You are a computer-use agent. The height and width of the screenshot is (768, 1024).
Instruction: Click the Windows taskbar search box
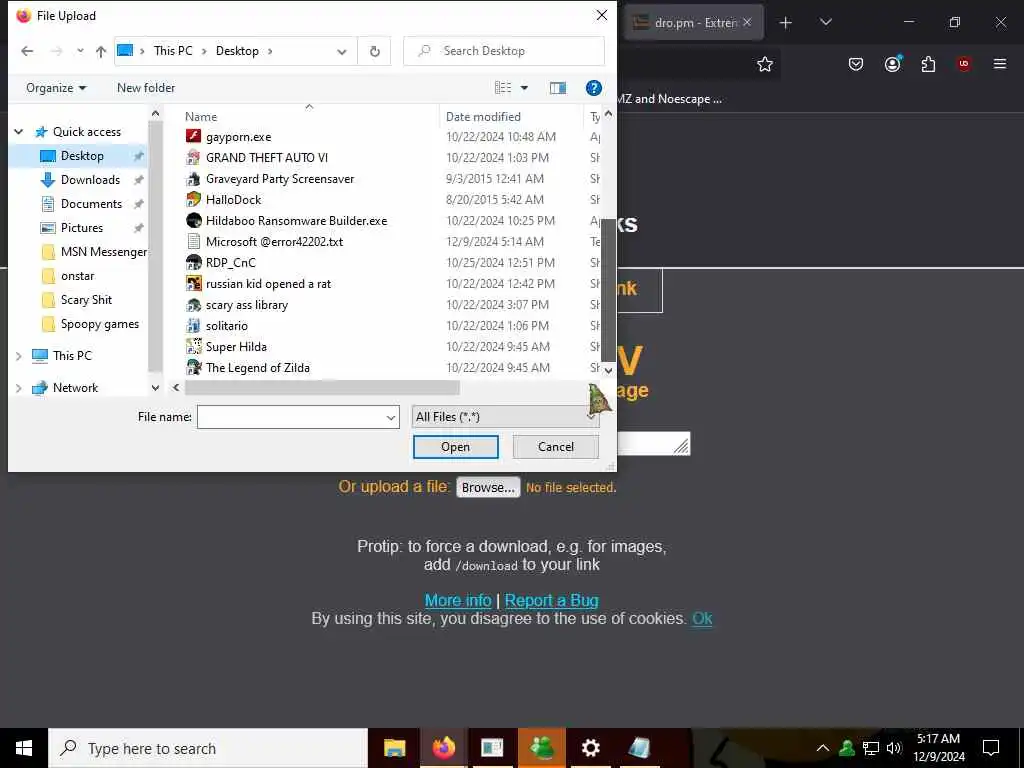pyautogui.click(x=208, y=748)
